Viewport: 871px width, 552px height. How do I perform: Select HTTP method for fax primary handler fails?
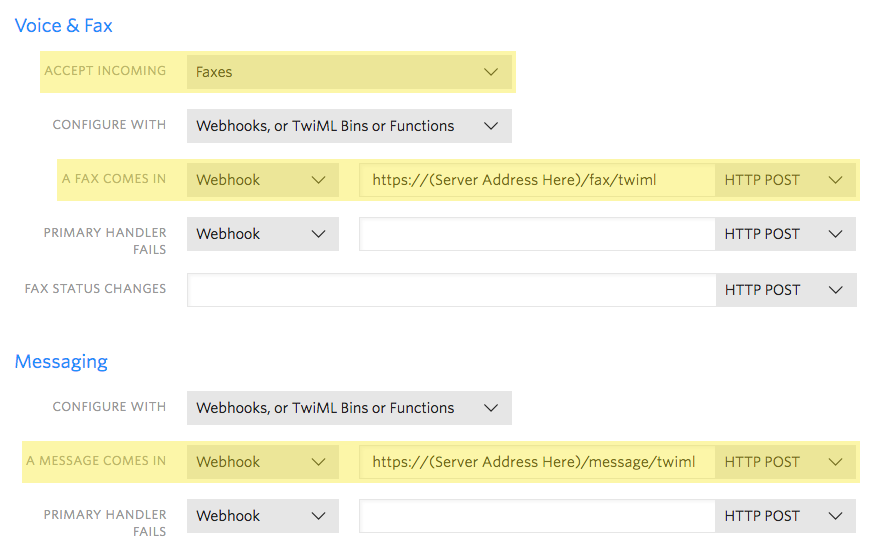click(785, 234)
